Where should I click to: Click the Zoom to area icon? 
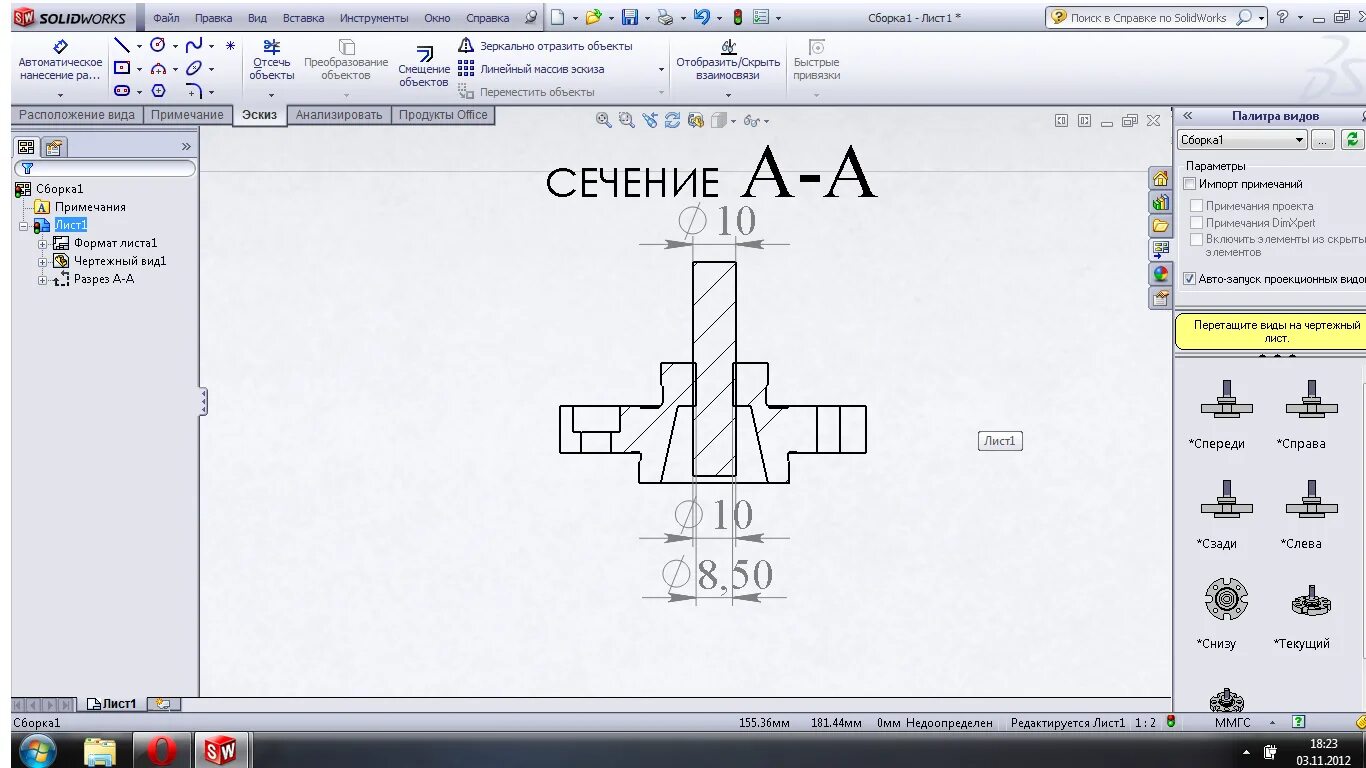[625, 120]
